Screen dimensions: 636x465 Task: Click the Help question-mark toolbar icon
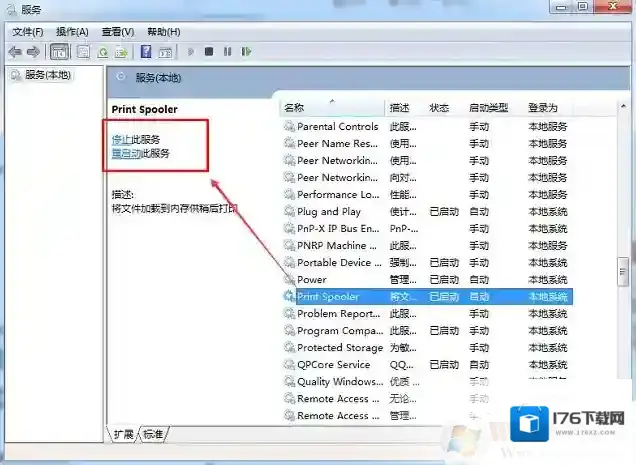[146, 52]
